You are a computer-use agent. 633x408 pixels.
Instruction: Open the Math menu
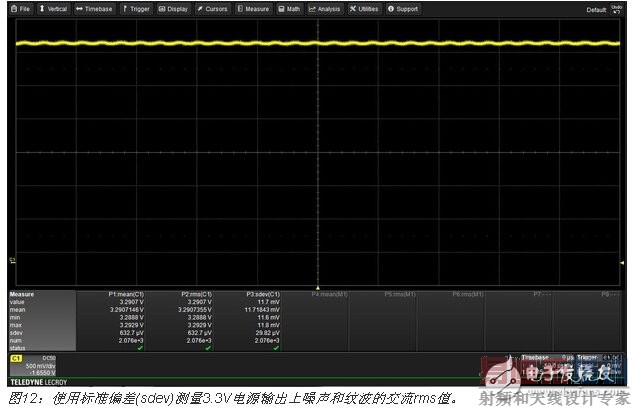coord(289,9)
